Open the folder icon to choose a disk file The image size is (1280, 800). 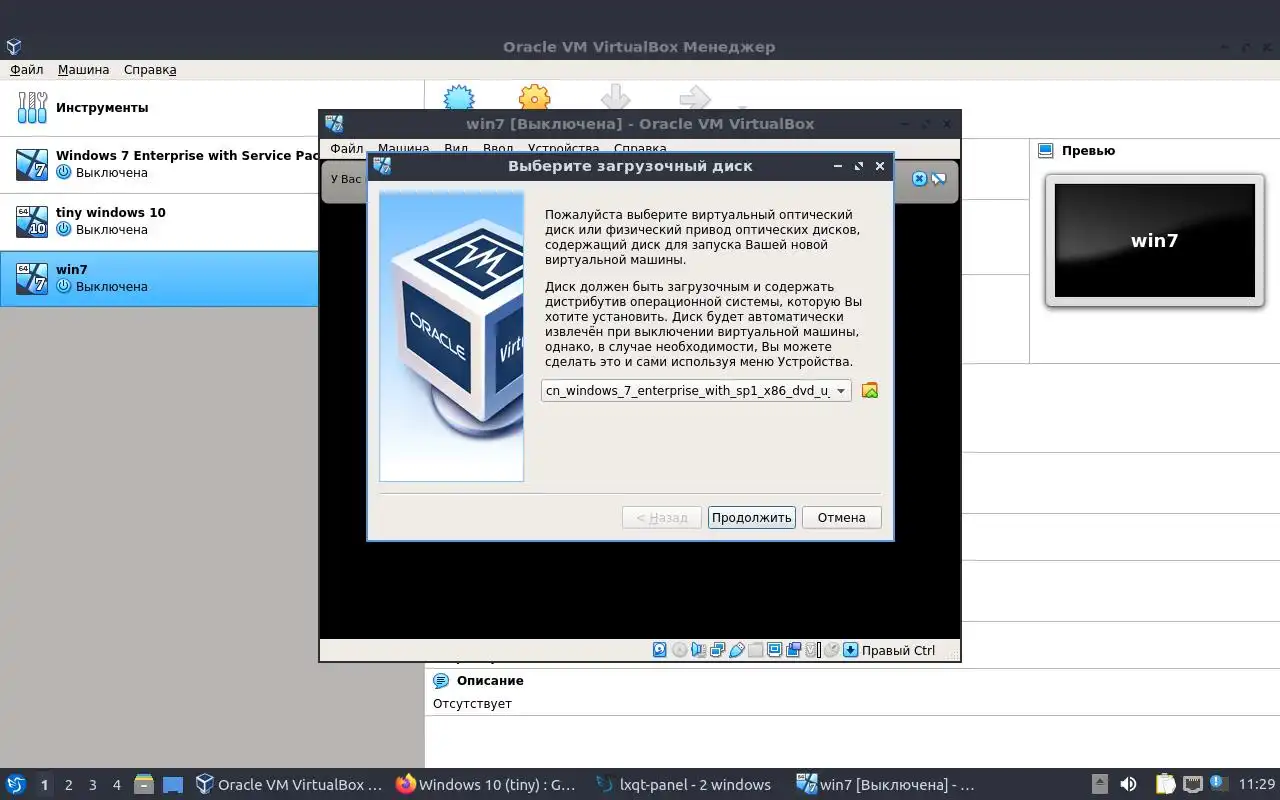tap(870, 391)
